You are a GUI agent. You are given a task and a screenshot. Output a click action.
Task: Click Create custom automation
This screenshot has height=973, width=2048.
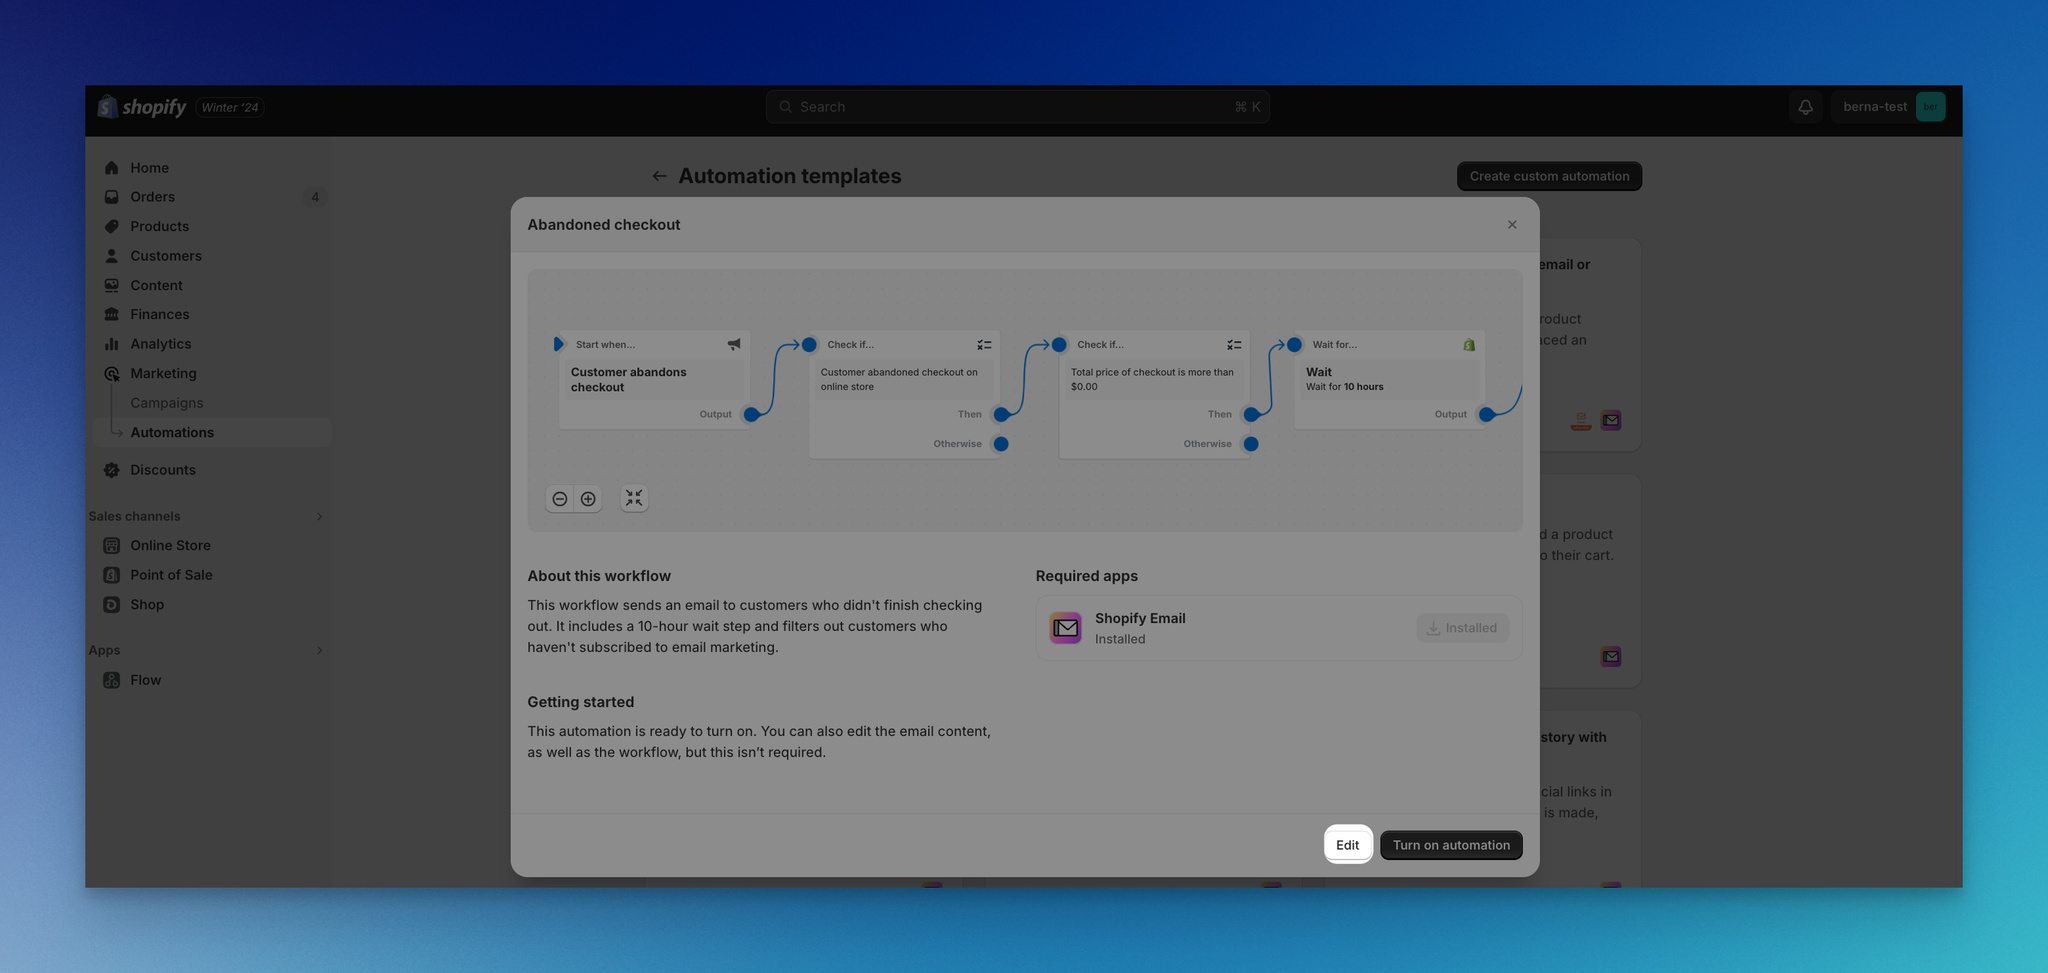coord(1549,176)
